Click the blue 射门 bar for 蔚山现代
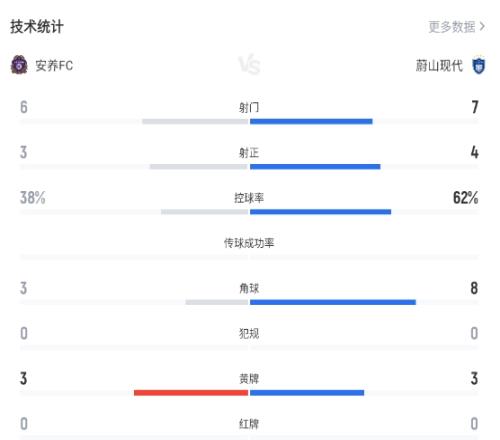 pyautogui.click(x=311, y=121)
